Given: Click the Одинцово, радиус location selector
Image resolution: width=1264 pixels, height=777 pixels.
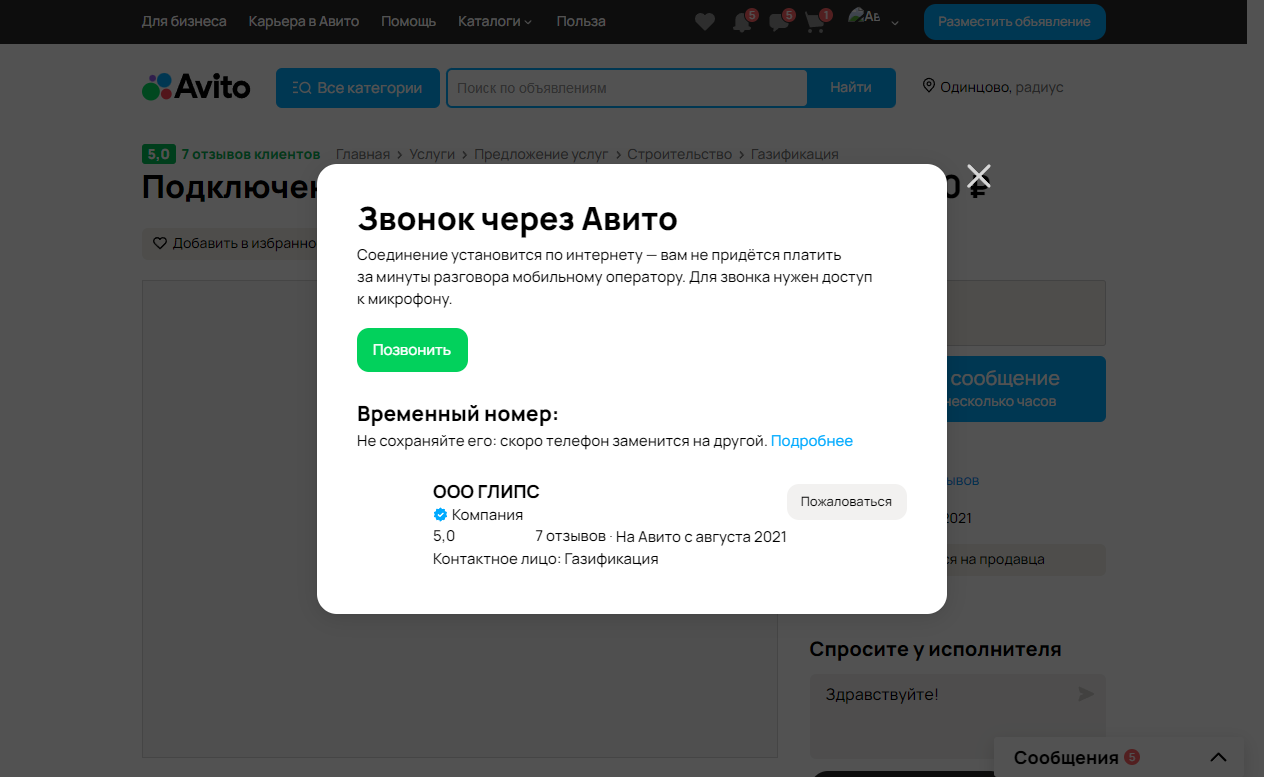Looking at the screenshot, I should 993,87.
